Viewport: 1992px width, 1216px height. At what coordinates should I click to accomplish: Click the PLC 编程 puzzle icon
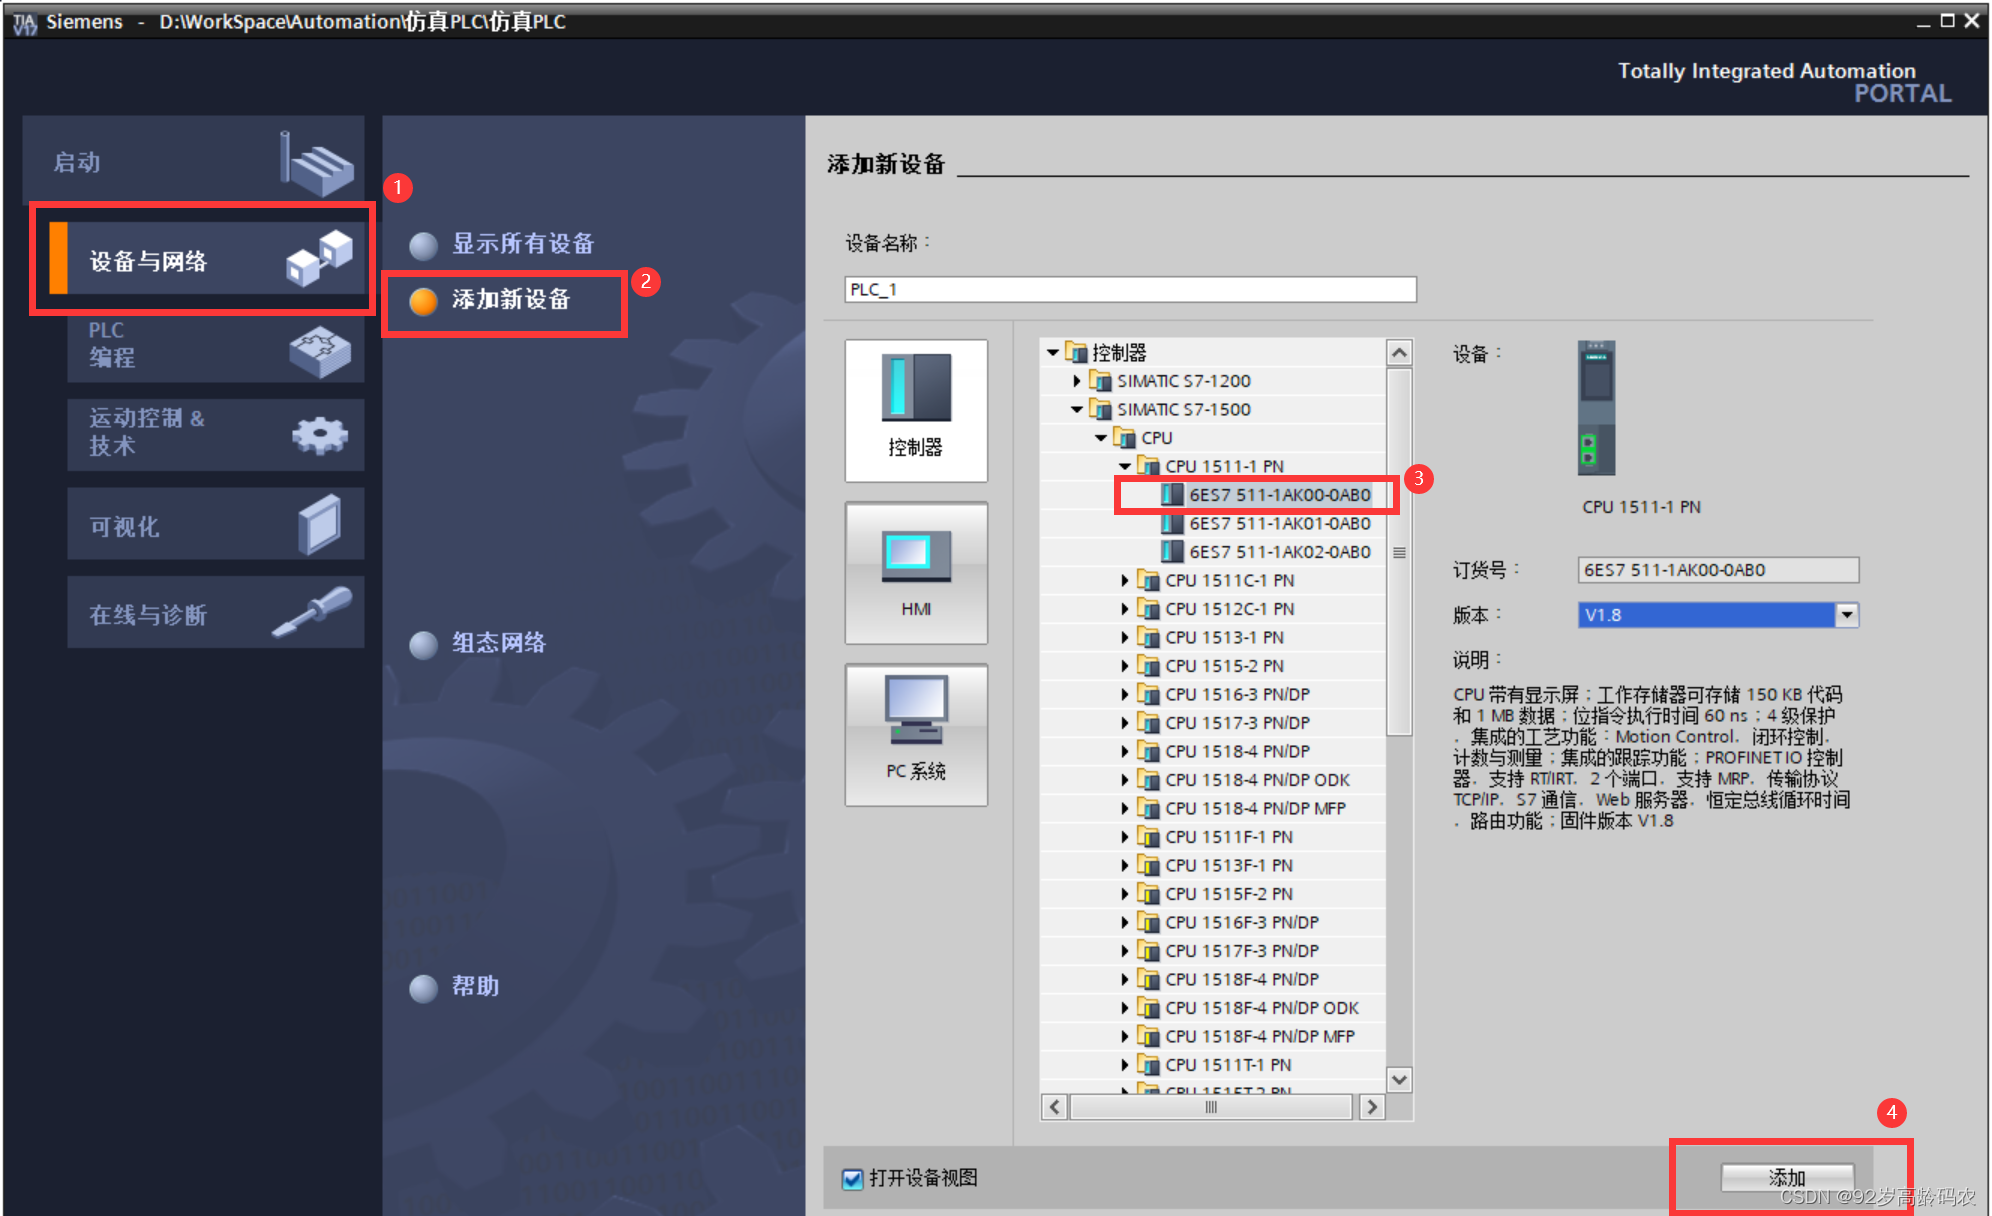(320, 351)
